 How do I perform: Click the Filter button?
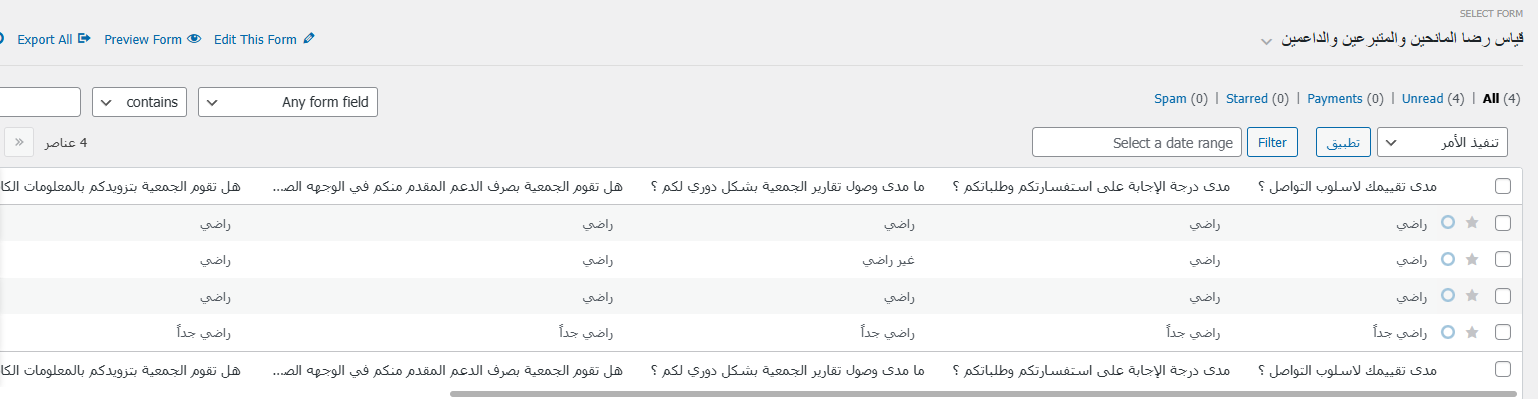(x=1272, y=142)
